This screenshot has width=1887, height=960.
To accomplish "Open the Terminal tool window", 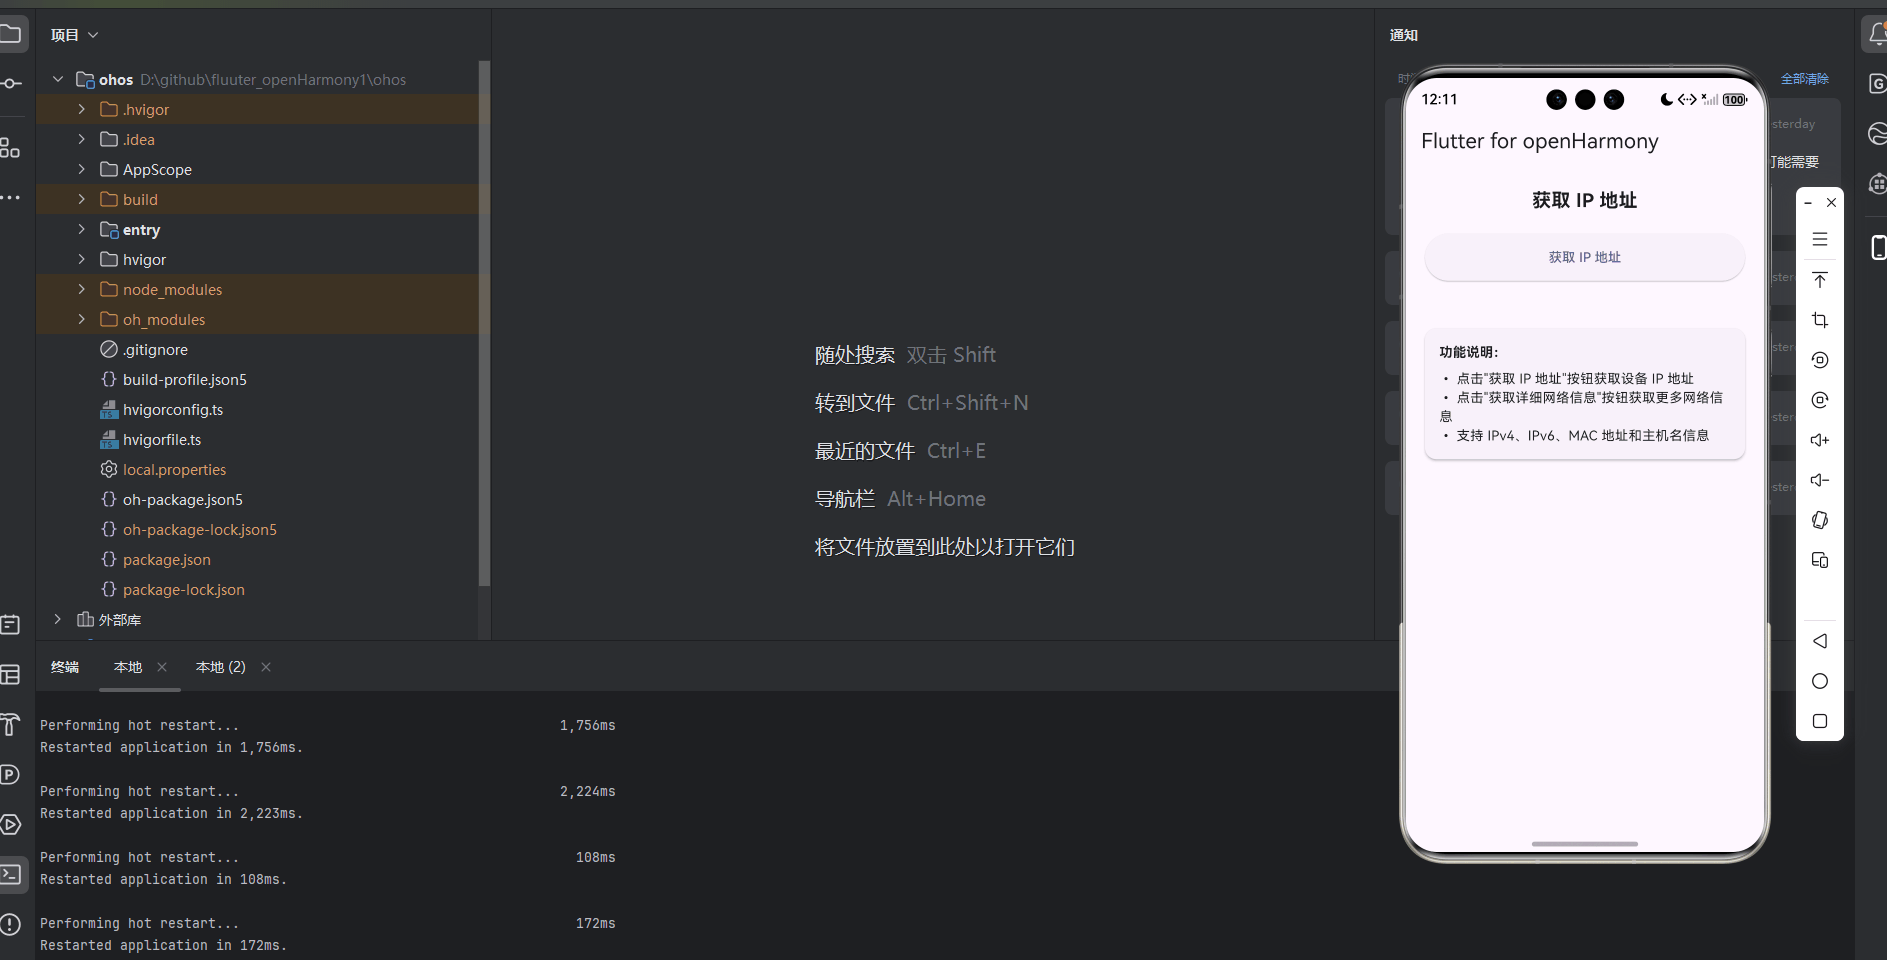I will (11, 874).
